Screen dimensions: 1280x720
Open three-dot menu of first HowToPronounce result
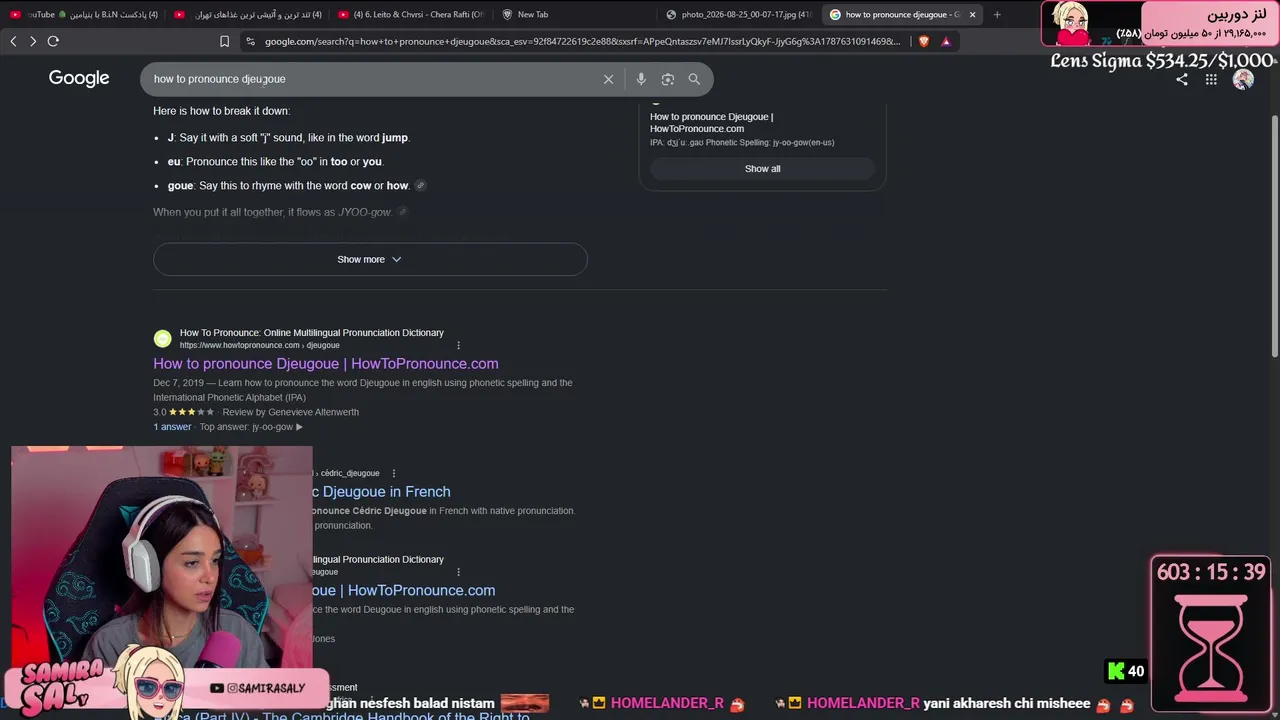point(459,345)
